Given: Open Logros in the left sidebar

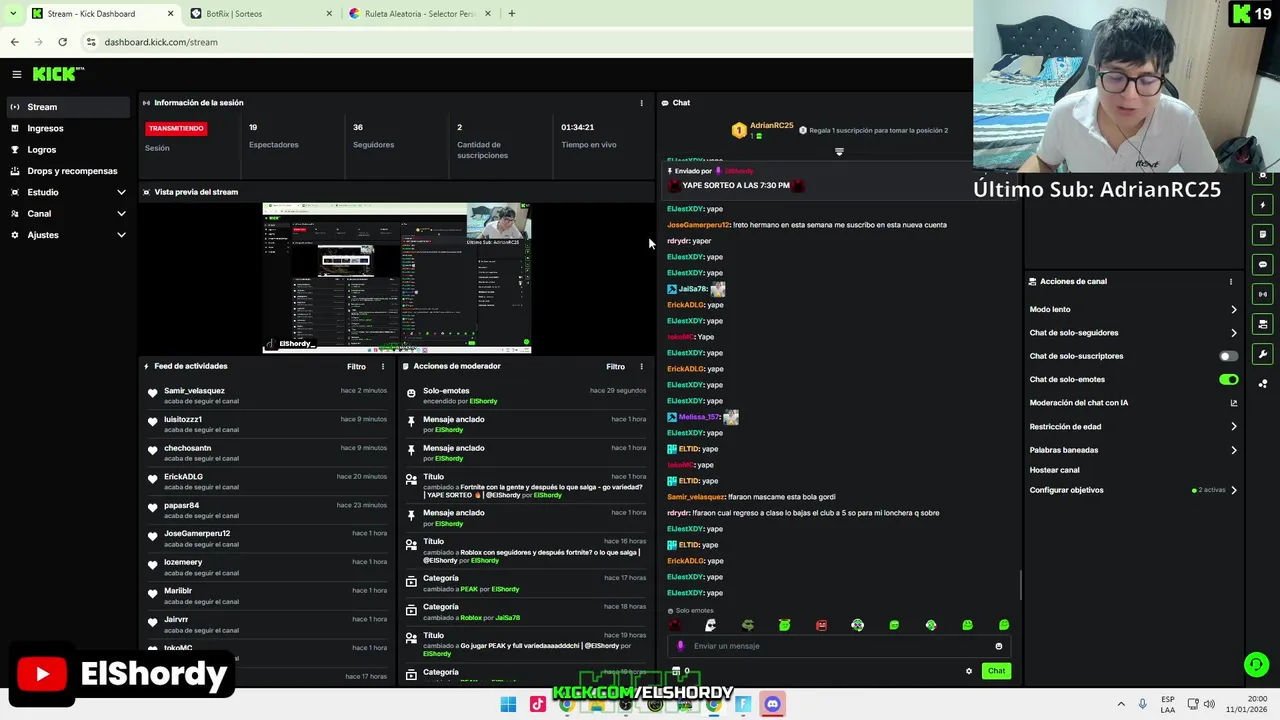Looking at the screenshot, I should [67, 150].
